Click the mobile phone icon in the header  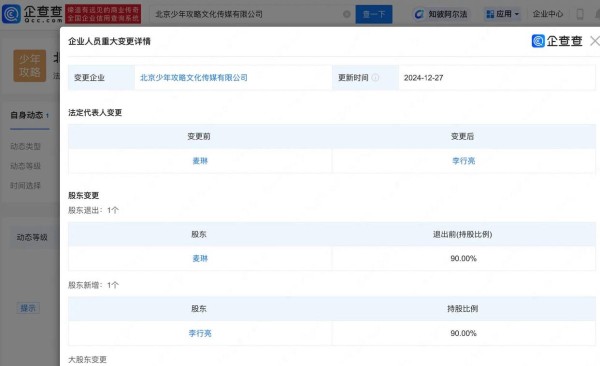click(580, 14)
